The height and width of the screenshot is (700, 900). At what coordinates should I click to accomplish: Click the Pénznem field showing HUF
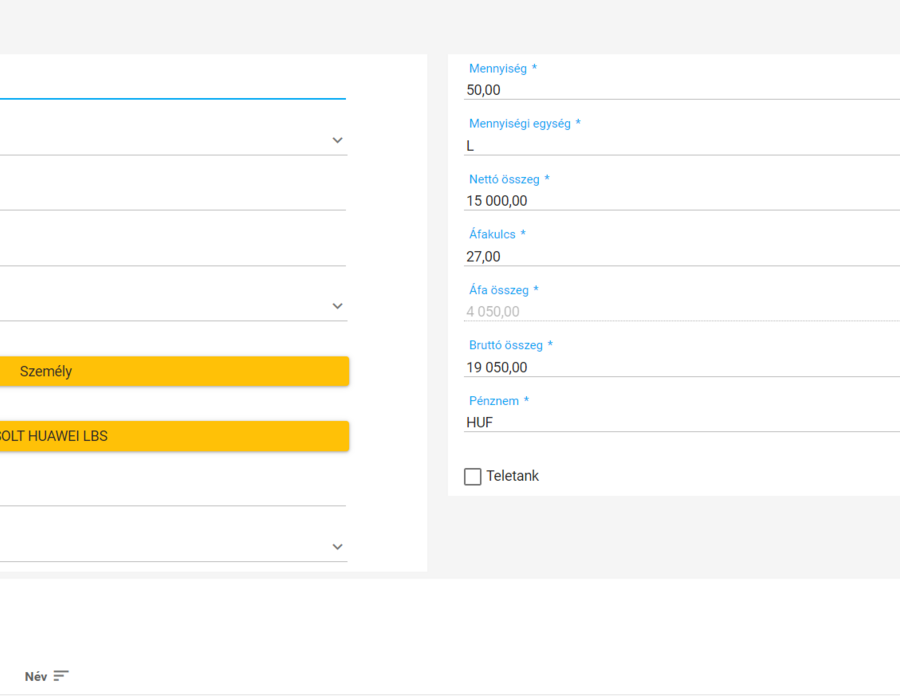click(x=682, y=422)
